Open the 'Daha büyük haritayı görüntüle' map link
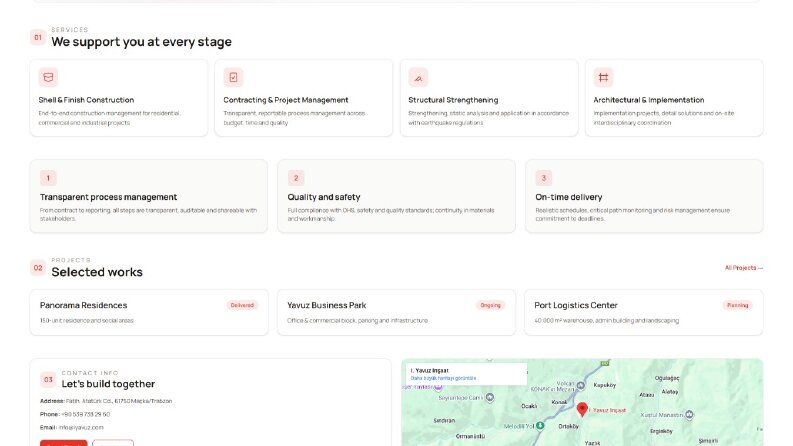 point(443,378)
